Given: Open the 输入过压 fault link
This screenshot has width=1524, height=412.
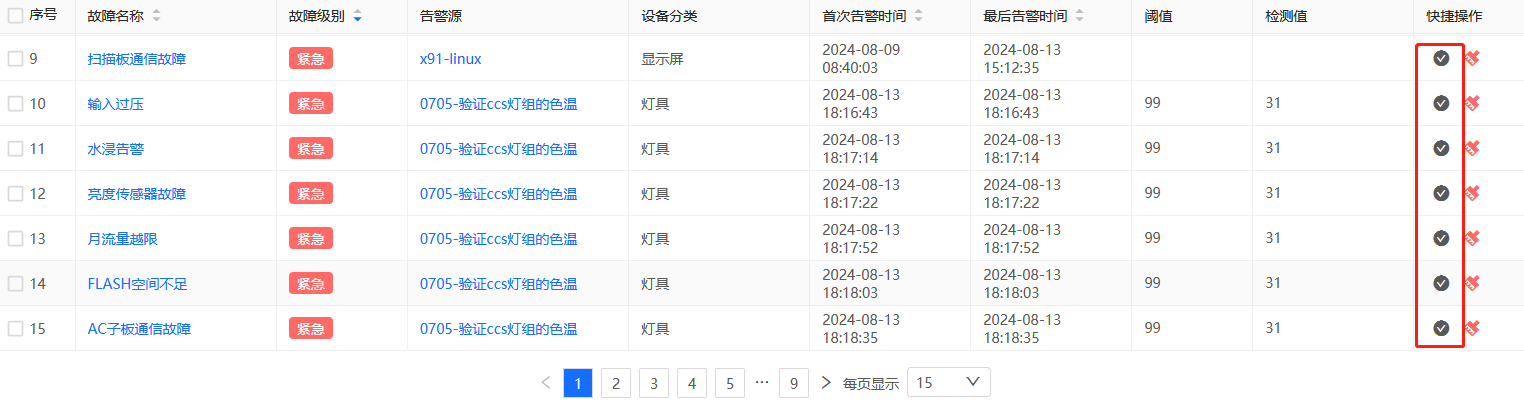Looking at the screenshot, I should tap(116, 104).
